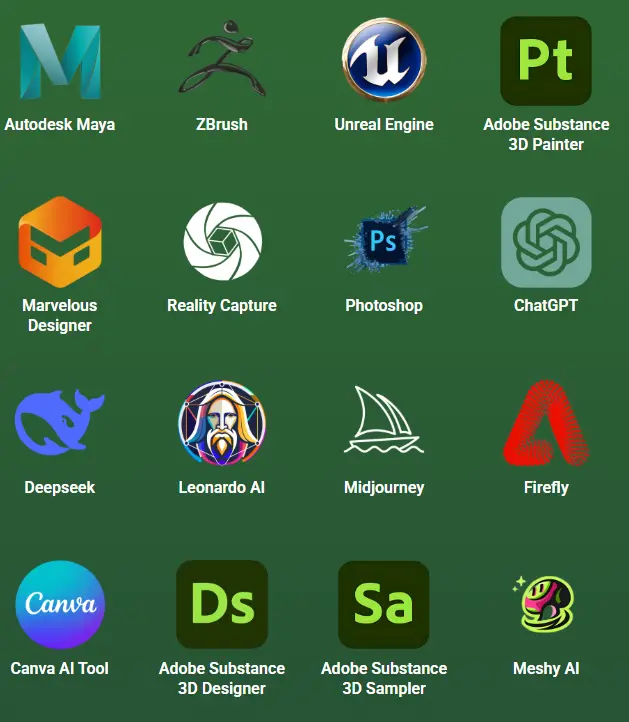Click the "Reality Capture" text label
The height and width of the screenshot is (722, 629).
(x=222, y=305)
